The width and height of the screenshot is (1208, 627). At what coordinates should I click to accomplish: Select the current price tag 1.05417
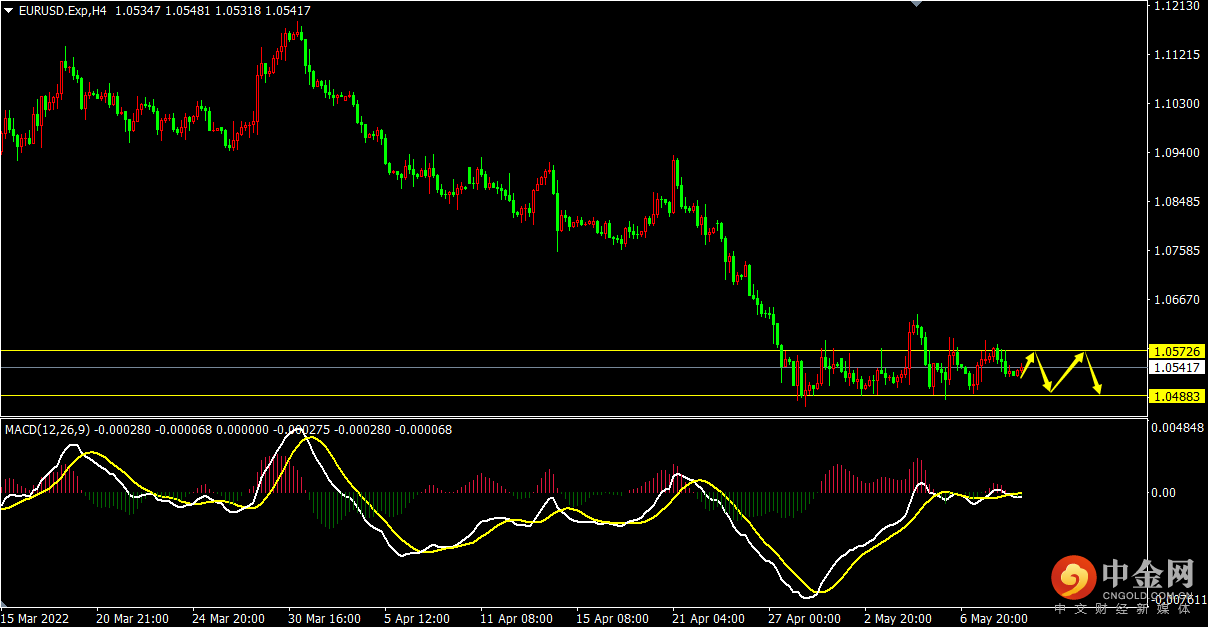point(1176,368)
